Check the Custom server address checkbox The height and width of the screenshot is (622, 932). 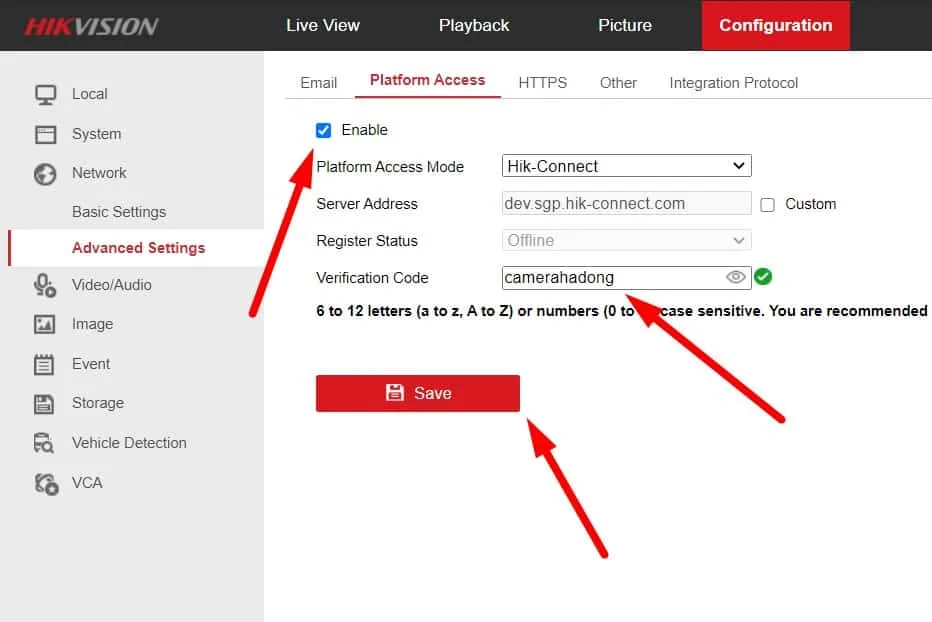coord(767,205)
